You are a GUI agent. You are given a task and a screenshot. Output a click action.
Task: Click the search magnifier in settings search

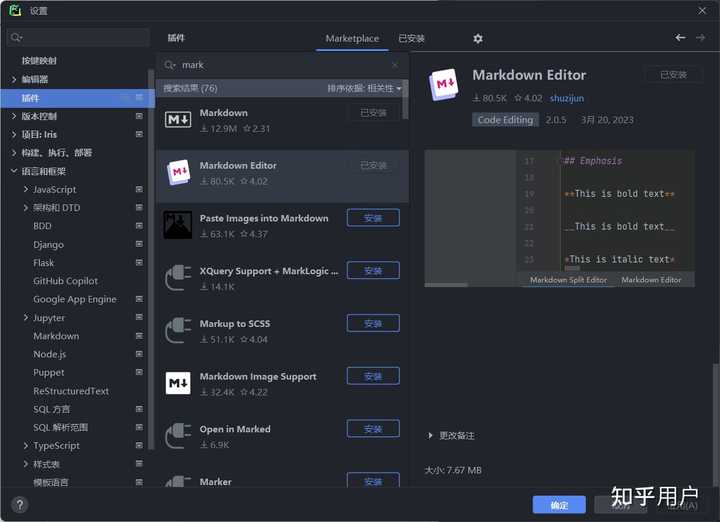16,37
